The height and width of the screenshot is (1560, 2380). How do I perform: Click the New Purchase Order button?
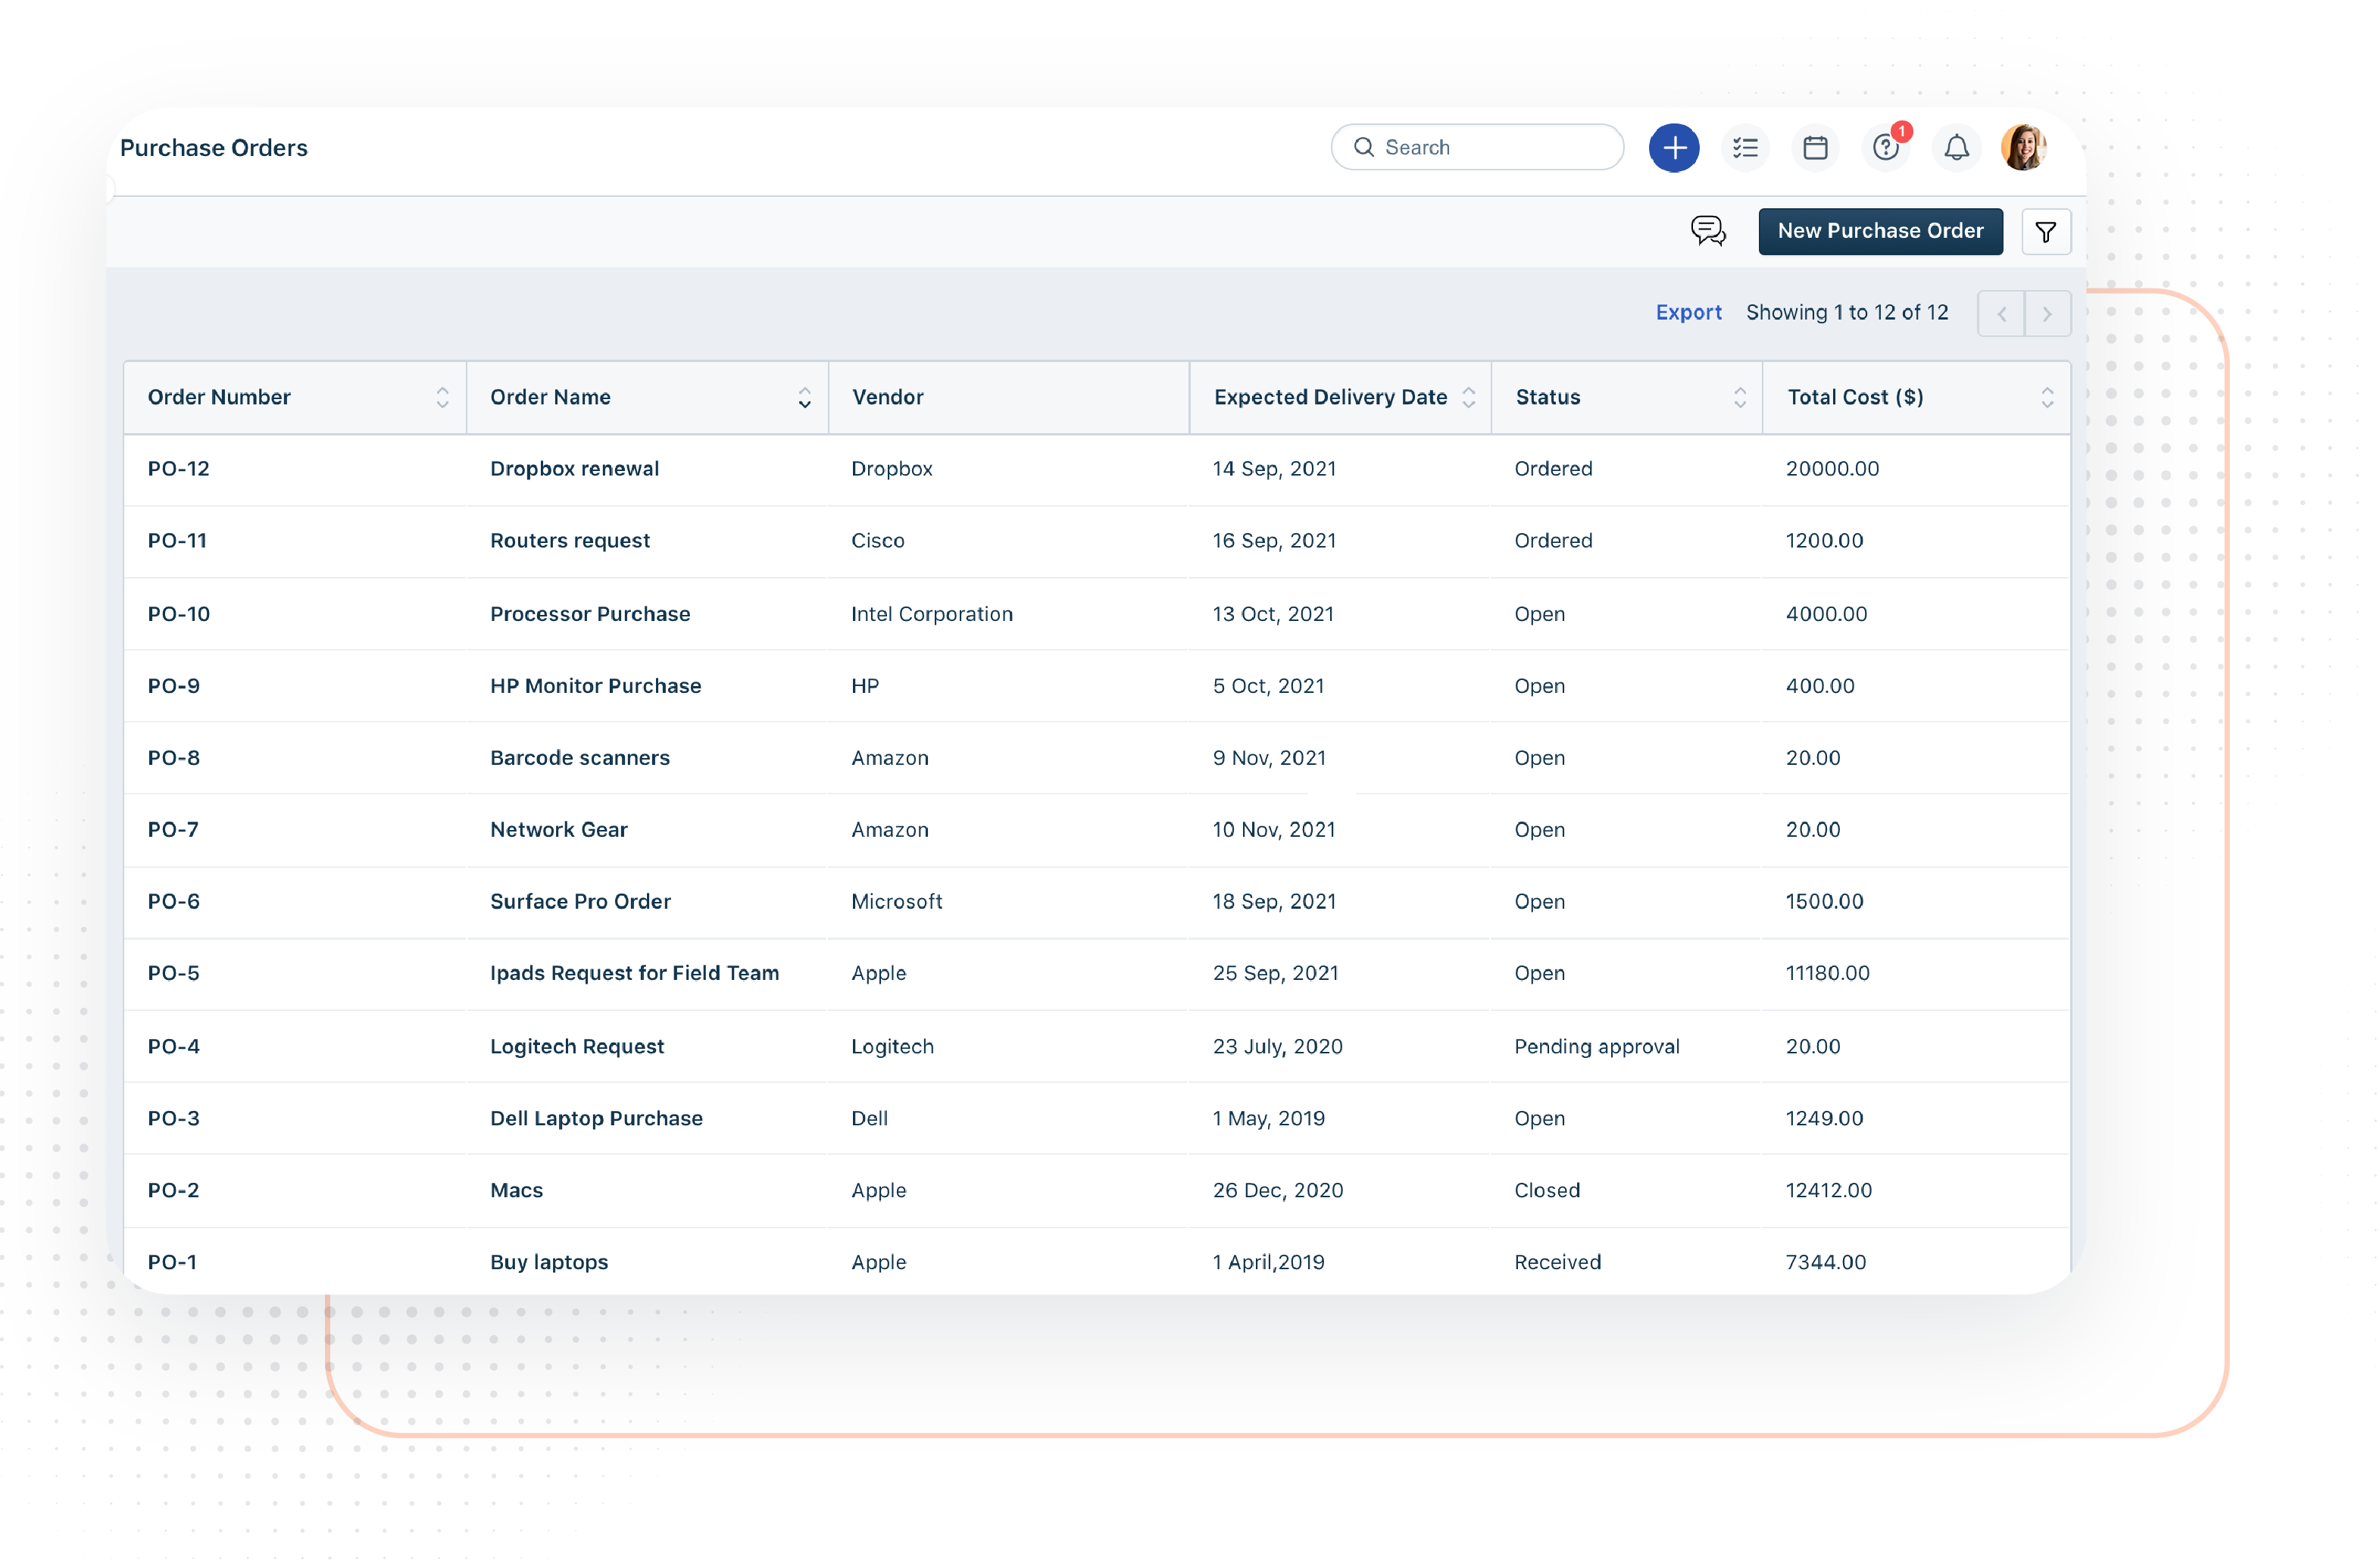pyautogui.click(x=1880, y=231)
